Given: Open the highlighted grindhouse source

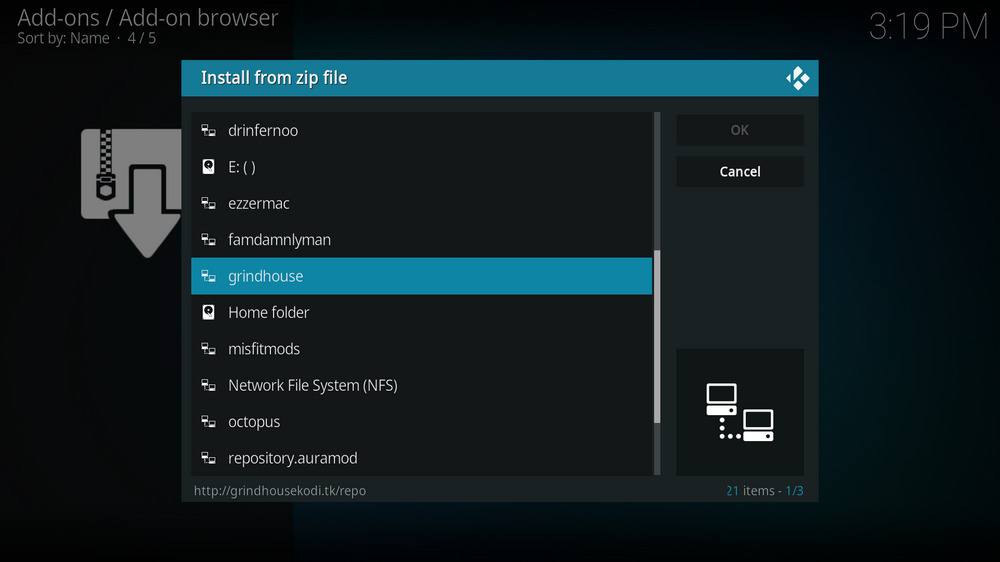Looking at the screenshot, I should click(x=422, y=276).
